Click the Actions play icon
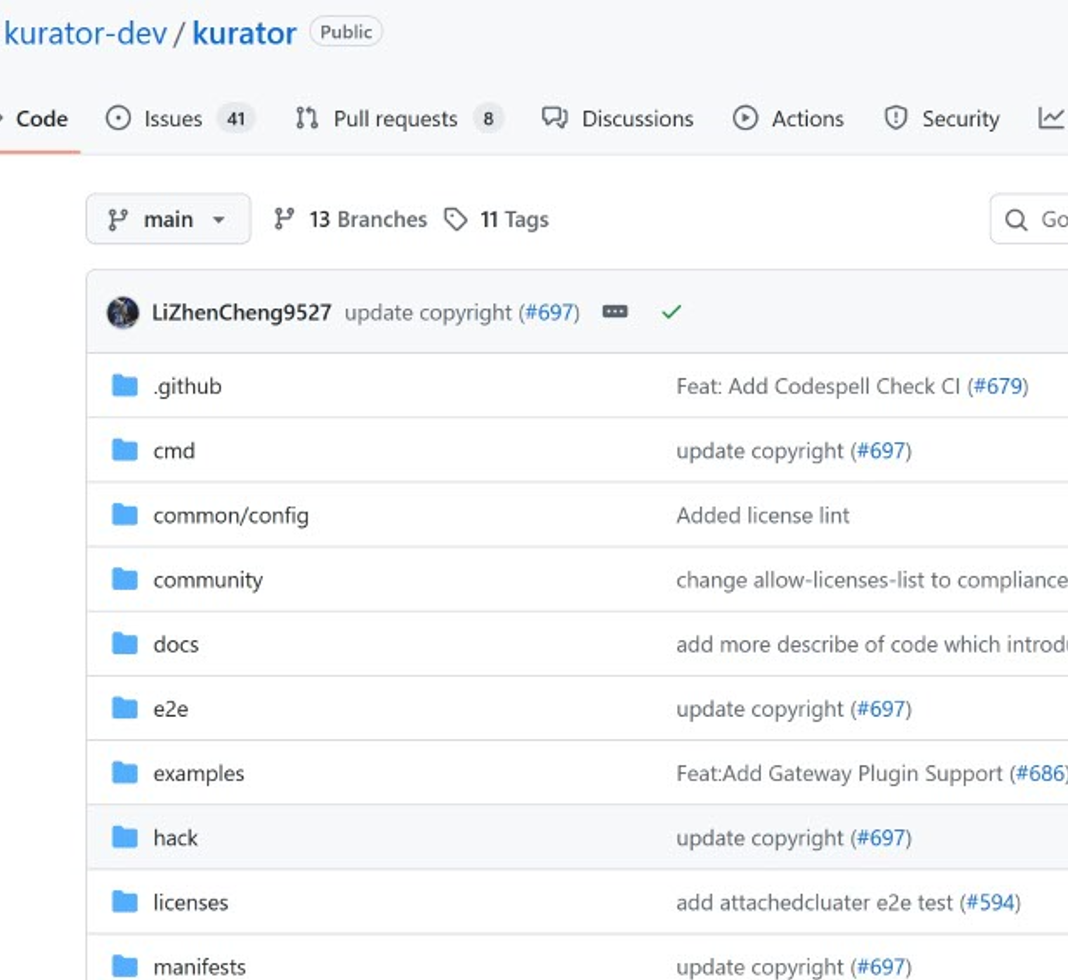The image size is (1068, 980). tap(745, 118)
